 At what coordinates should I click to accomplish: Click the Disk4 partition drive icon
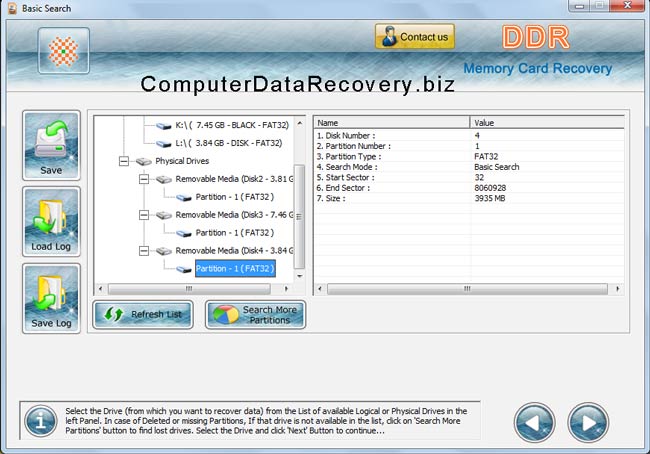184,269
